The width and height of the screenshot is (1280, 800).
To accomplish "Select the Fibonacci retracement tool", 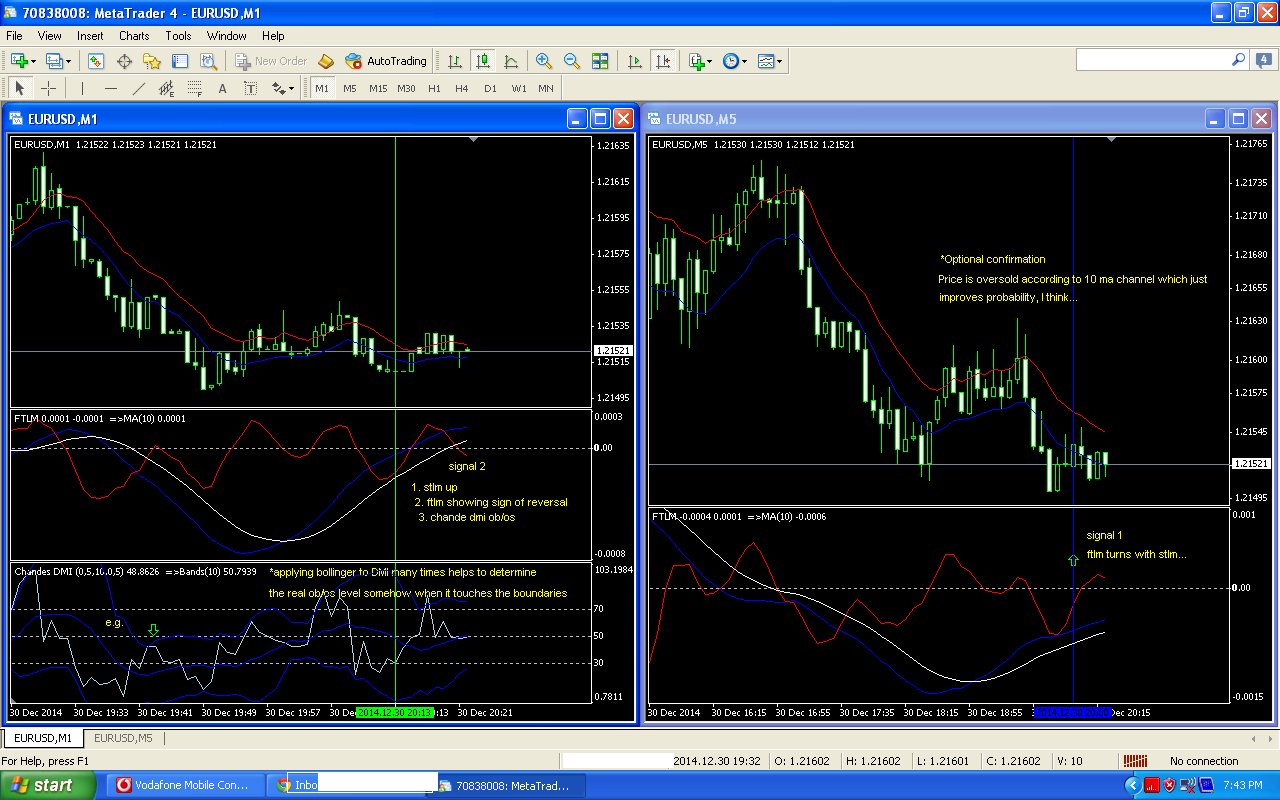I will click(x=195, y=88).
